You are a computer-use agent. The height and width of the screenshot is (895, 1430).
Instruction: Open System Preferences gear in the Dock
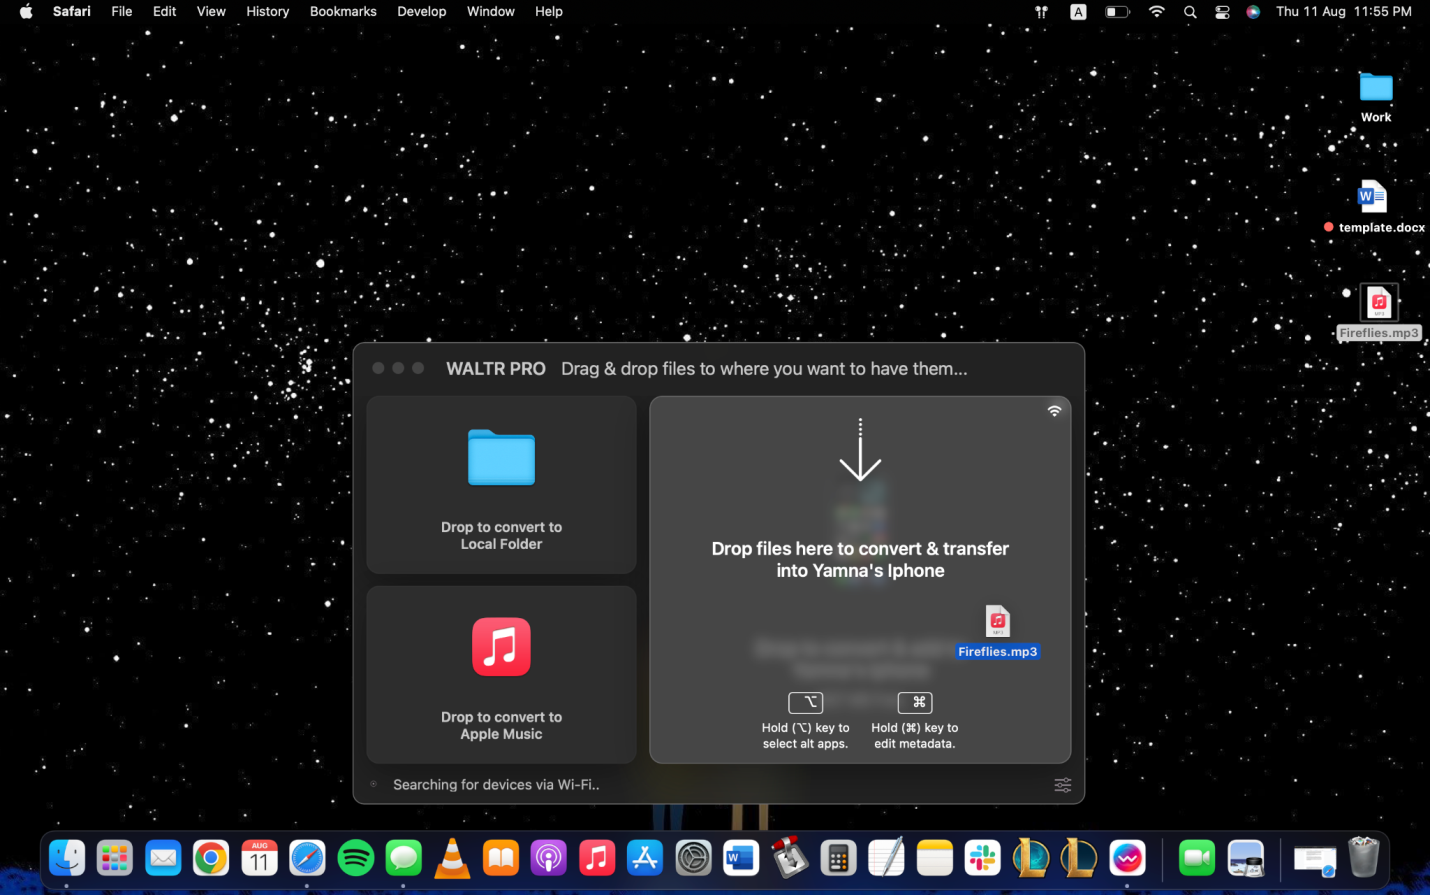693,858
